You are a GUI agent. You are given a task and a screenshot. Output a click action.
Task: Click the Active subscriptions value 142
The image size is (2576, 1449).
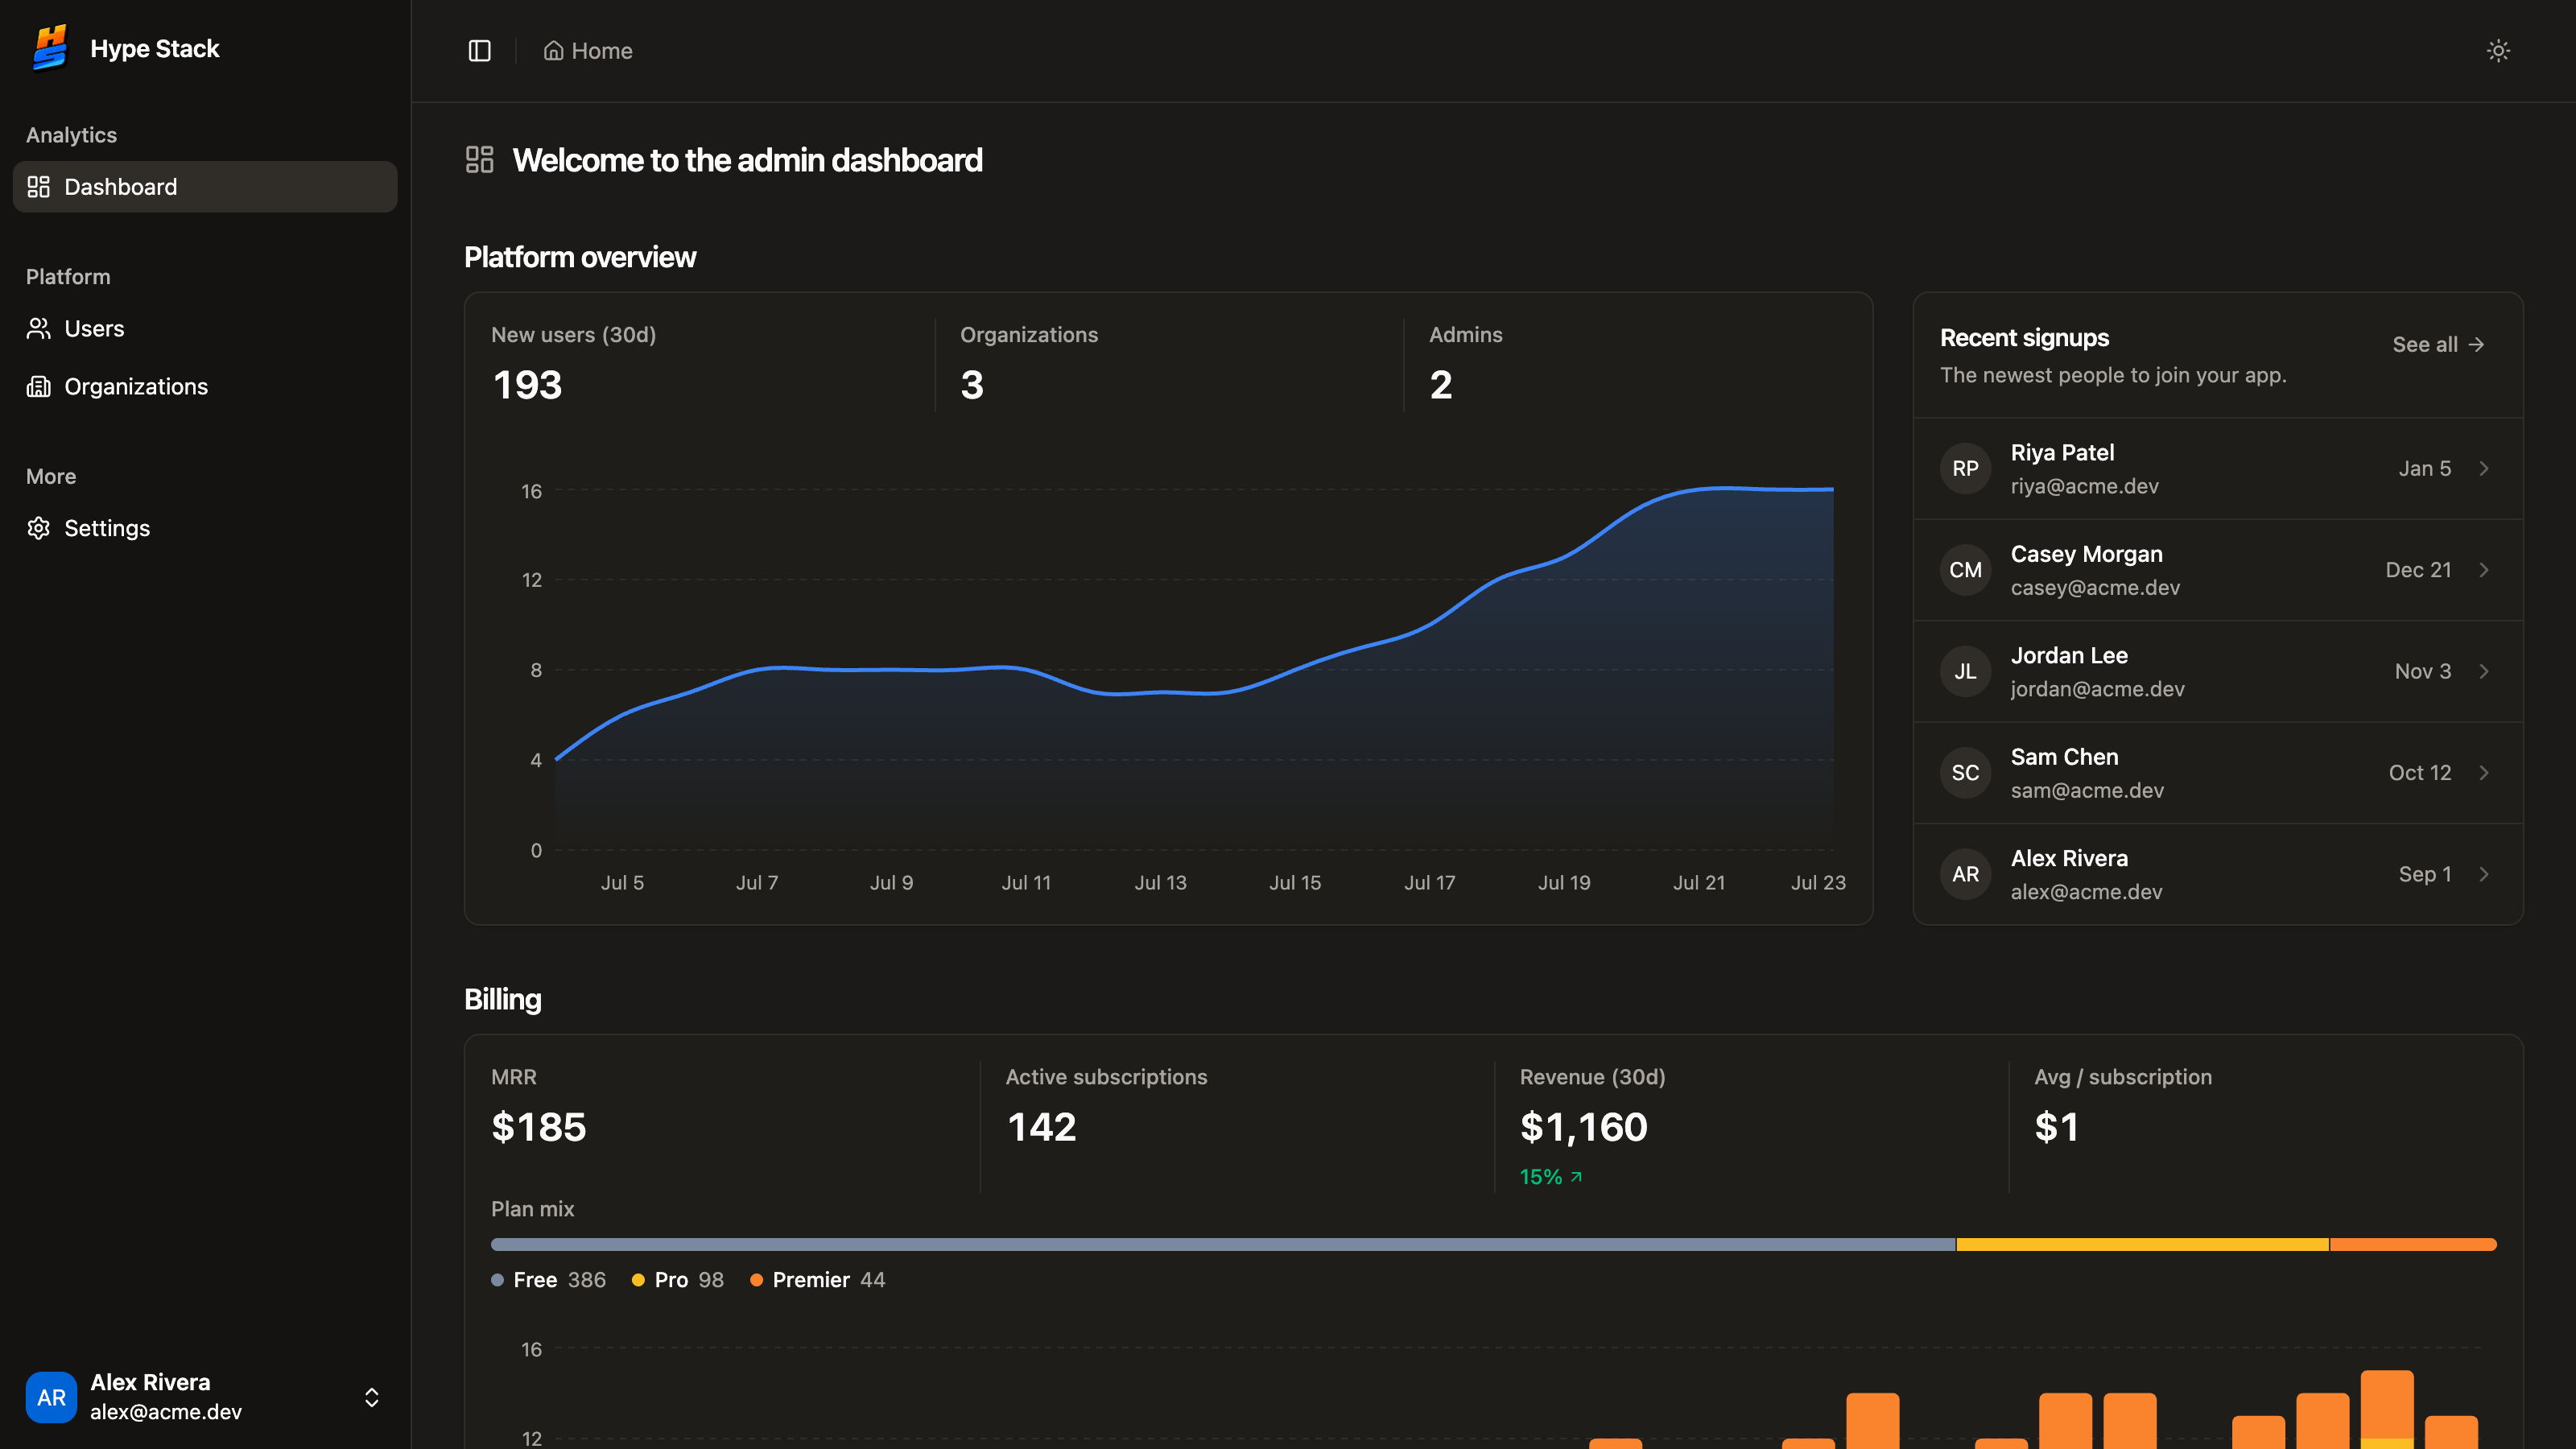pyautogui.click(x=1041, y=1128)
